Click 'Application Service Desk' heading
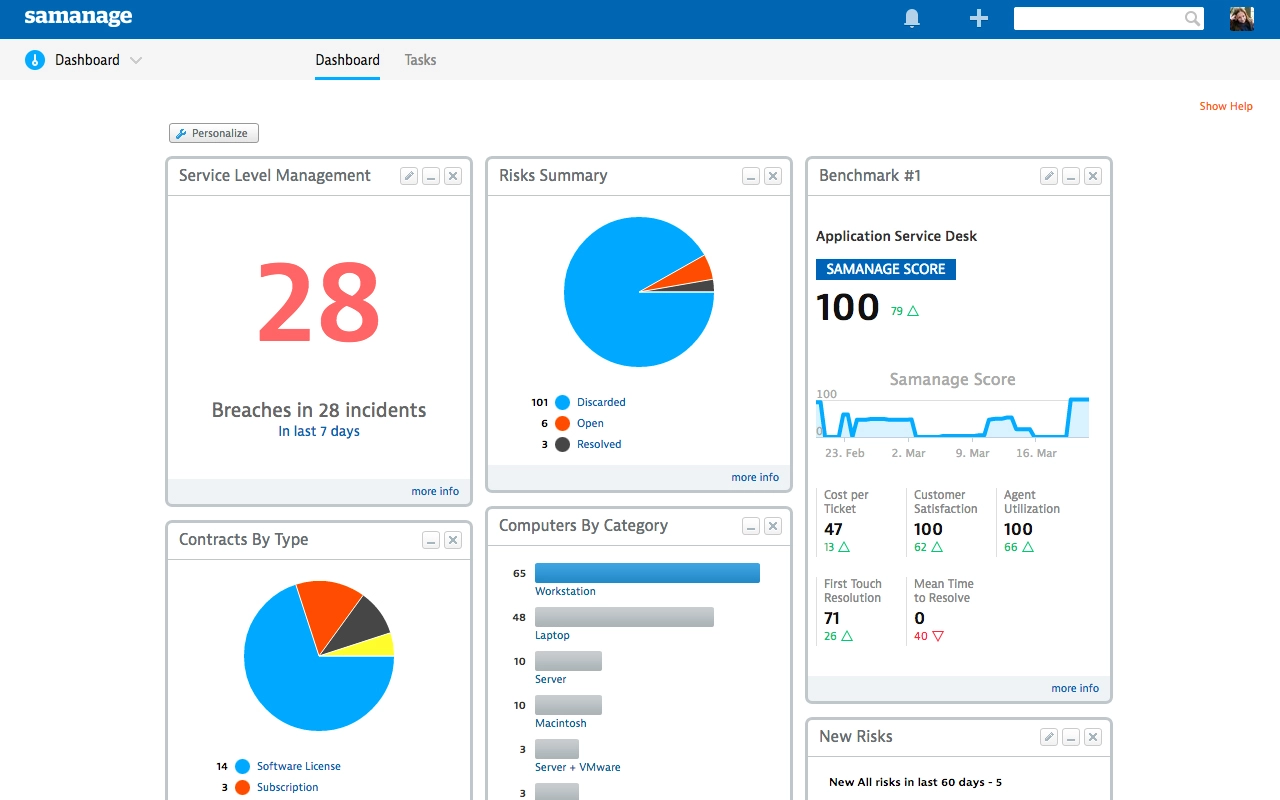 [x=896, y=236]
